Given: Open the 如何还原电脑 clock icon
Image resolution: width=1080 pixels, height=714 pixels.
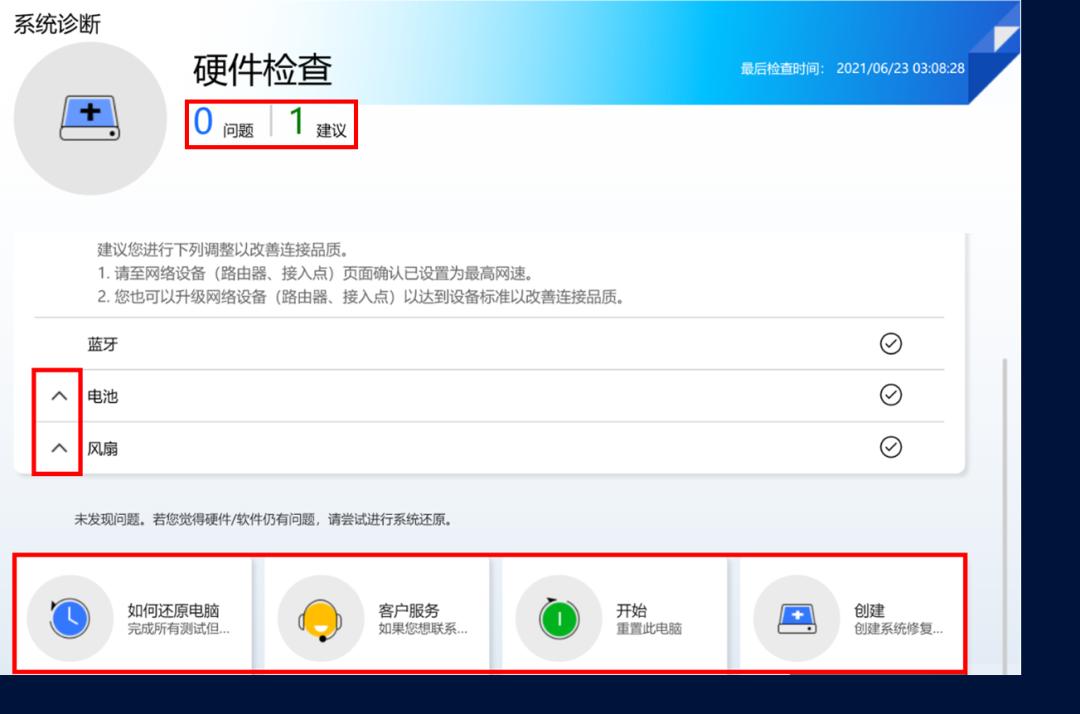Looking at the screenshot, I should 70,618.
